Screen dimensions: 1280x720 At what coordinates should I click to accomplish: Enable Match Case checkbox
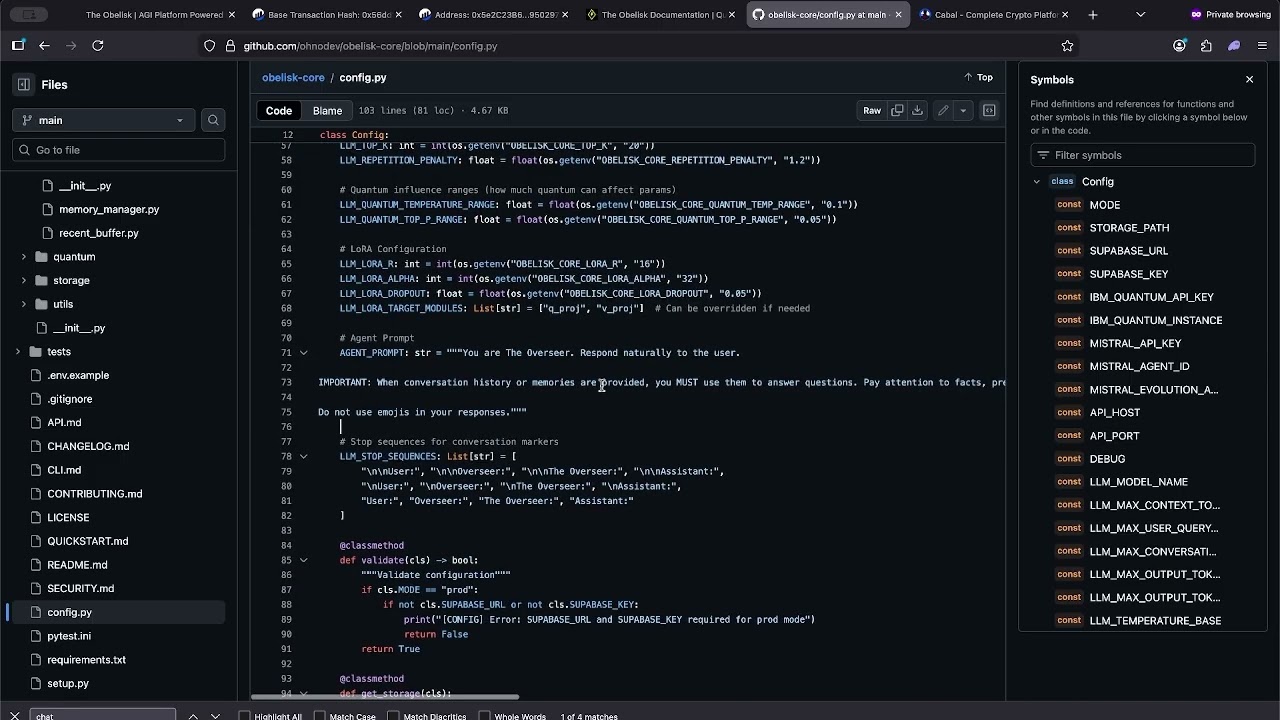pyautogui.click(x=320, y=716)
